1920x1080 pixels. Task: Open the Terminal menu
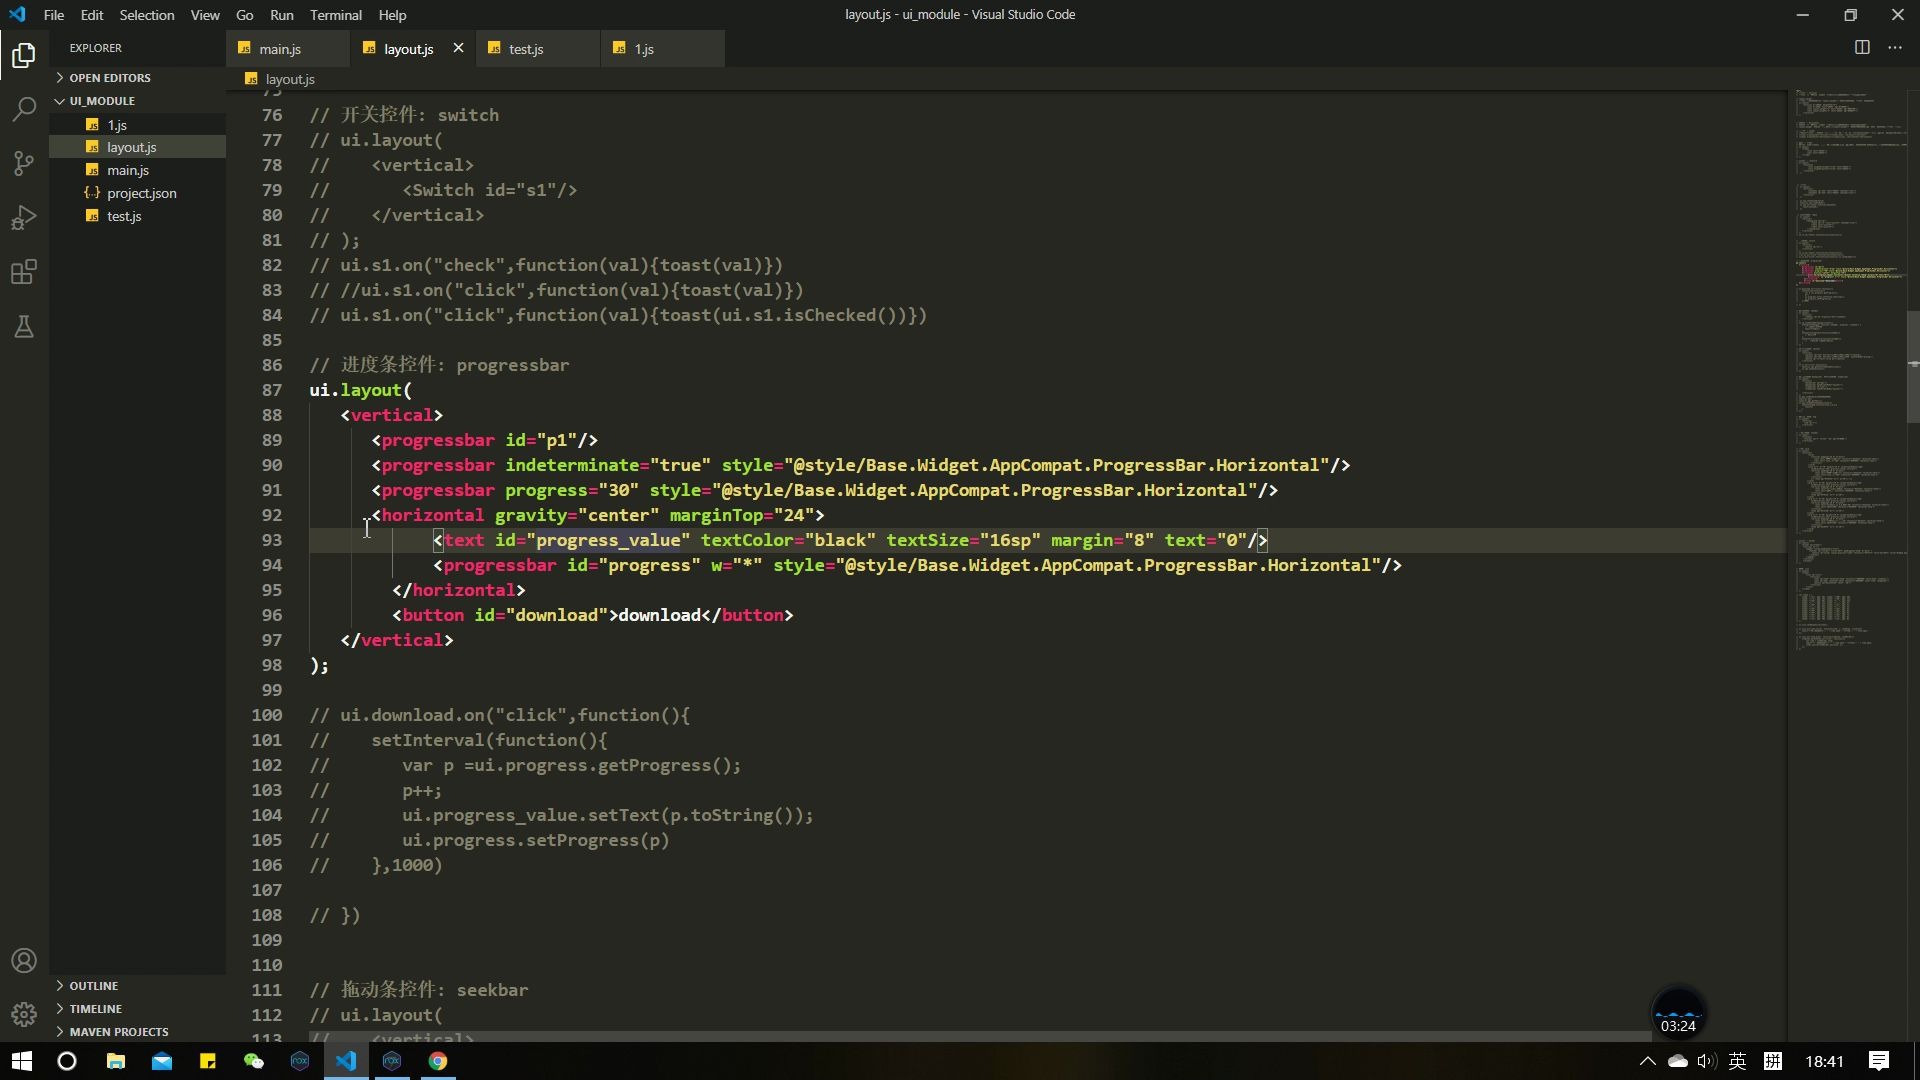pyautogui.click(x=335, y=15)
